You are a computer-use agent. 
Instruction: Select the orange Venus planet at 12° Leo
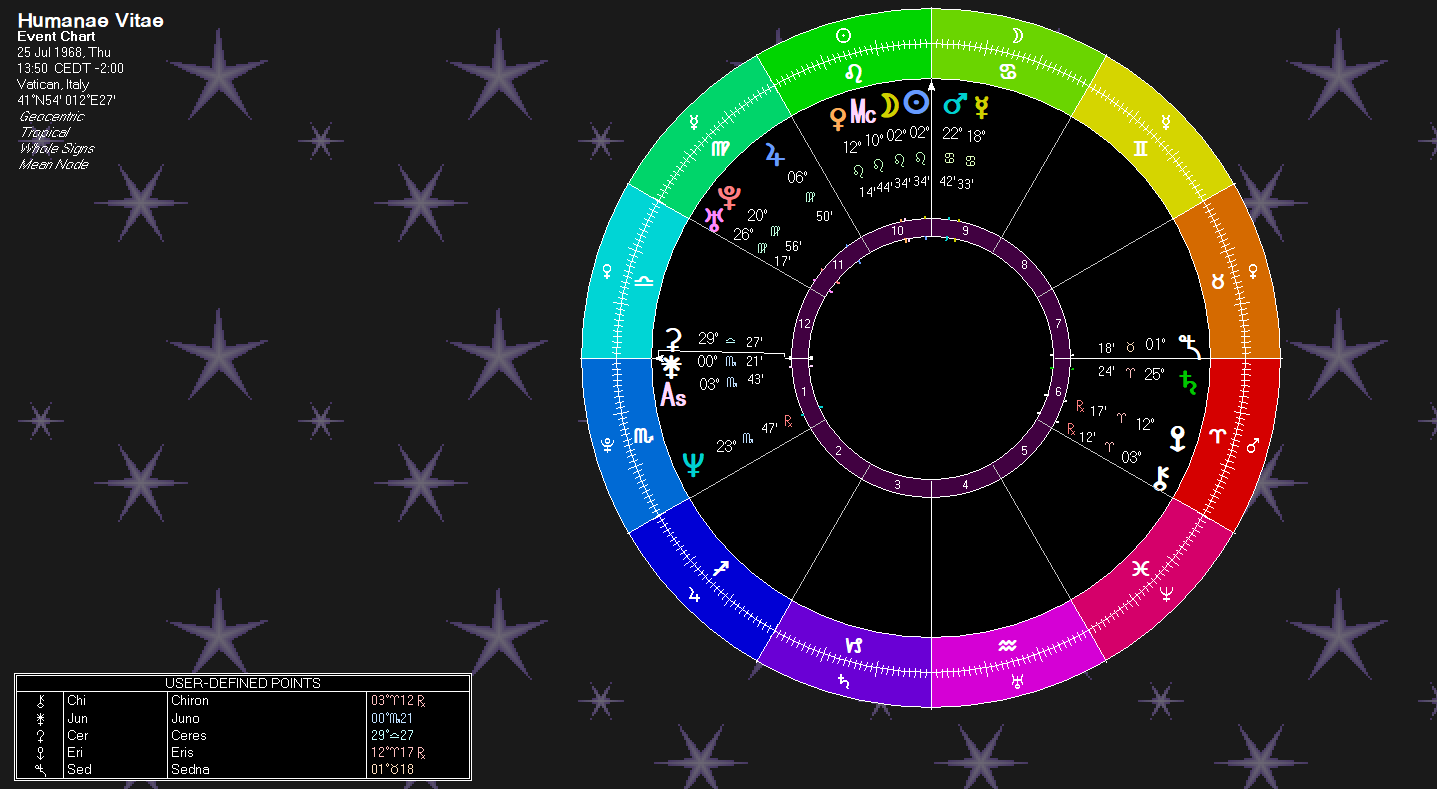click(x=837, y=119)
